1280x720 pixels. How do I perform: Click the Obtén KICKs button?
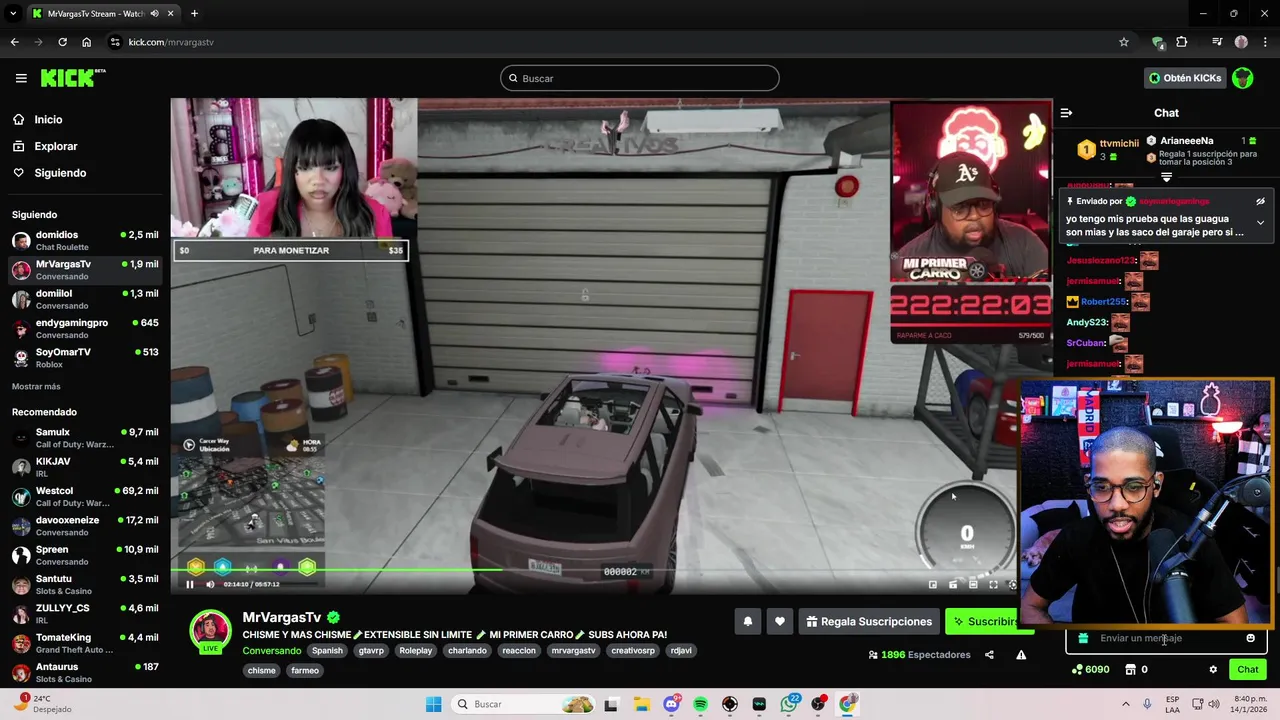coord(1185,78)
